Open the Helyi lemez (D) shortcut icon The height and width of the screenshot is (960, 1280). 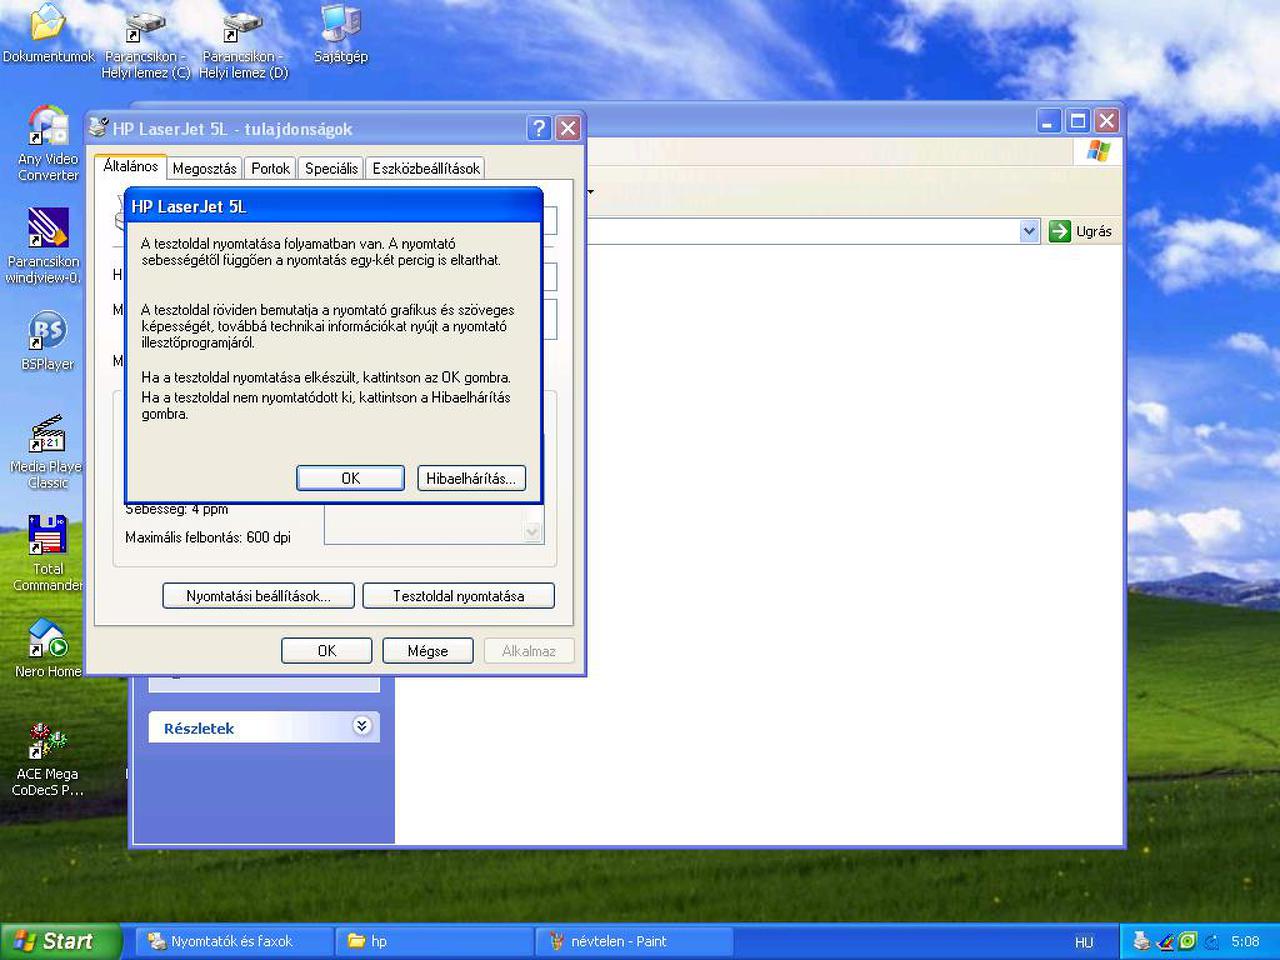pos(242,26)
